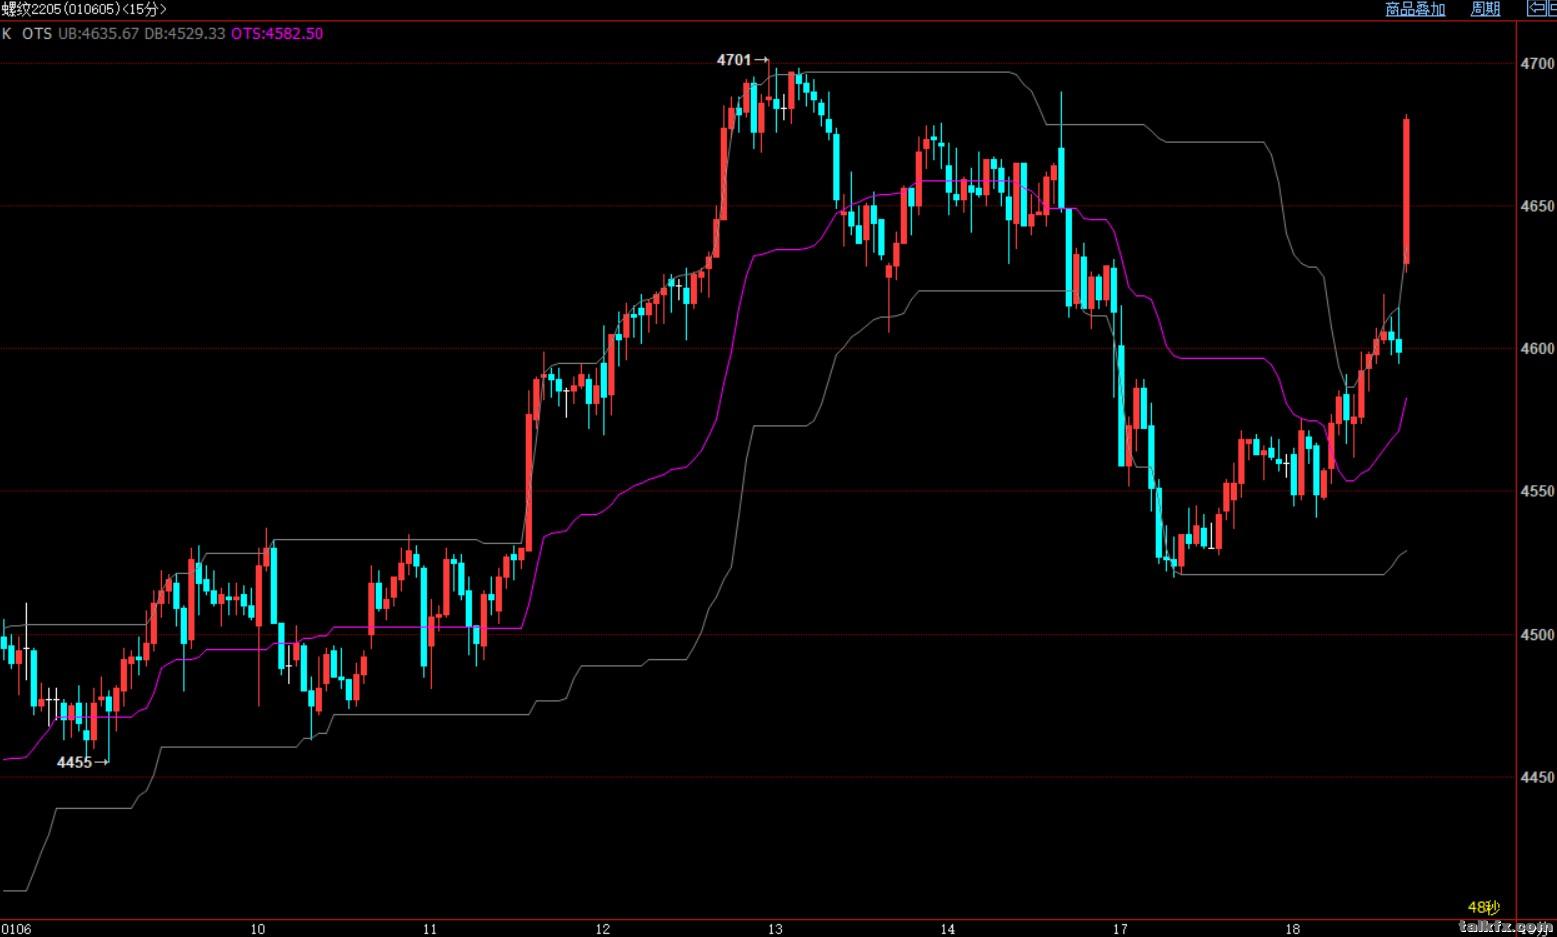Click date label 18 on time axis
Screen dimensions: 1557x937
coord(1293,929)
